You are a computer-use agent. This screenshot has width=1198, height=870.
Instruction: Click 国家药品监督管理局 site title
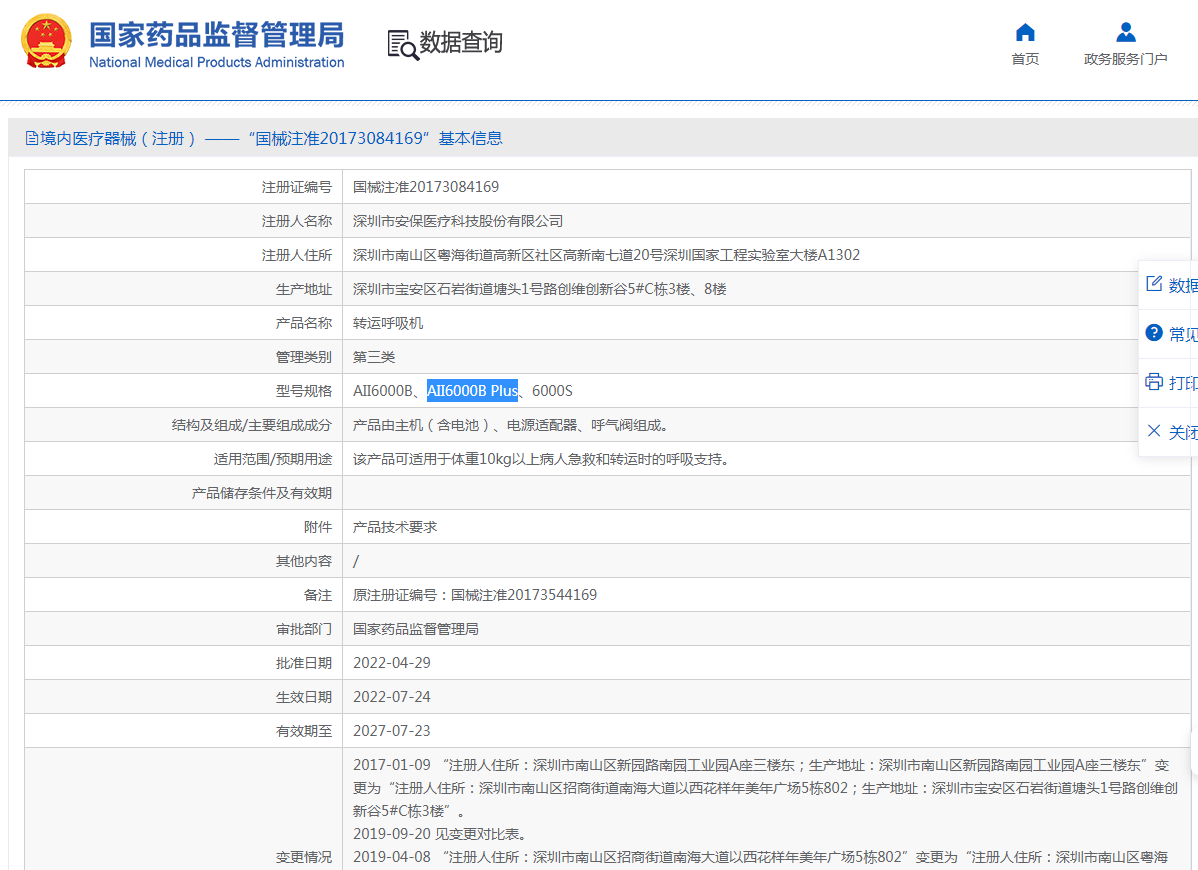(x=217, y=35)
